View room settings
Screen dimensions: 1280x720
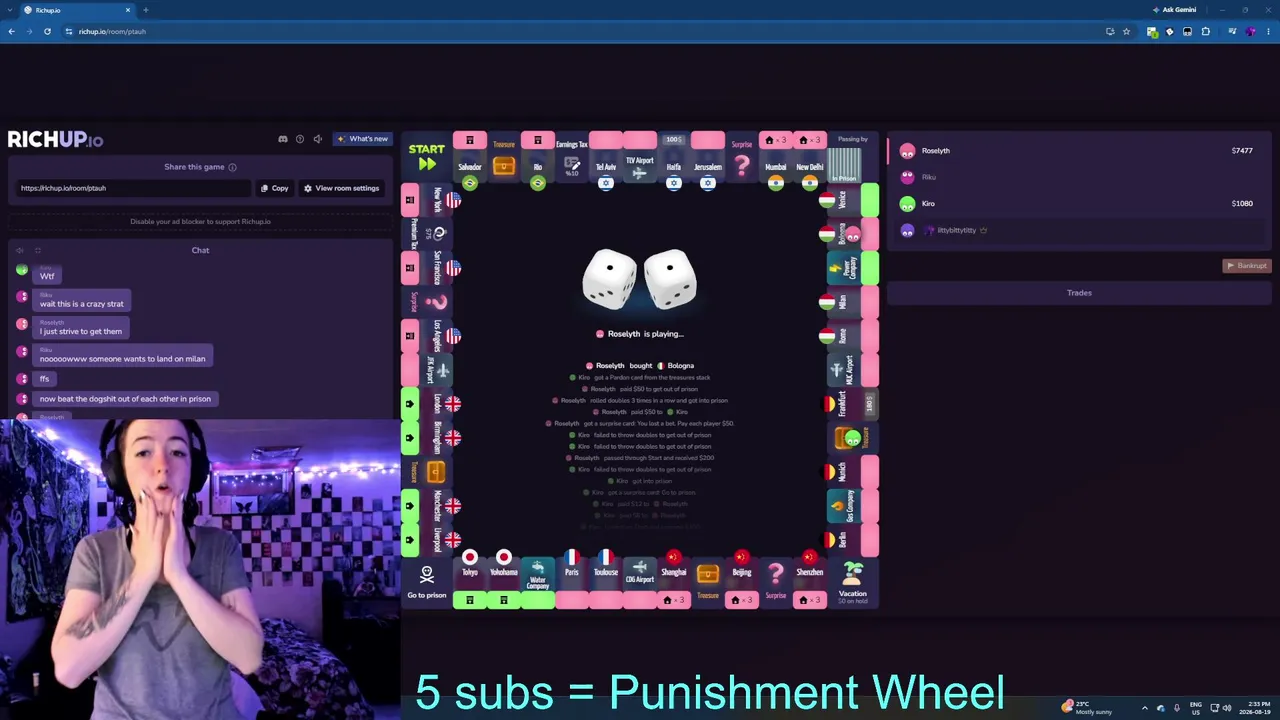click(x=341, y=188)
